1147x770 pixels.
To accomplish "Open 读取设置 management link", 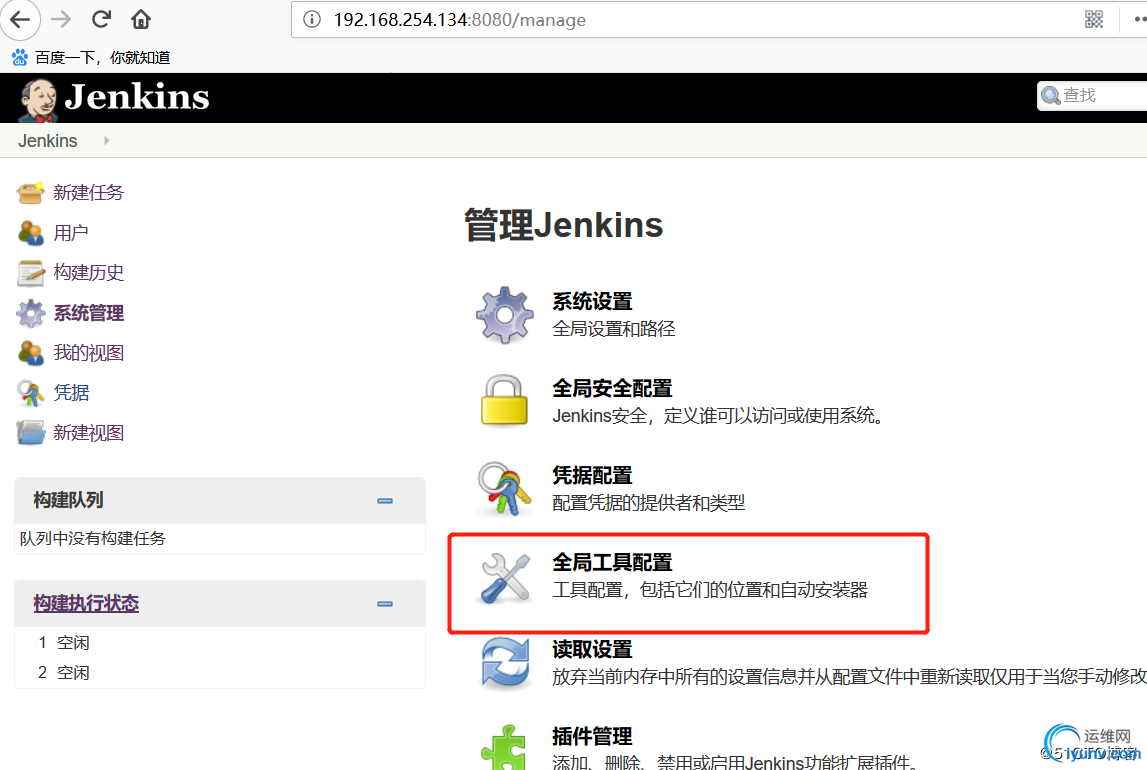I will click(593, 649).
